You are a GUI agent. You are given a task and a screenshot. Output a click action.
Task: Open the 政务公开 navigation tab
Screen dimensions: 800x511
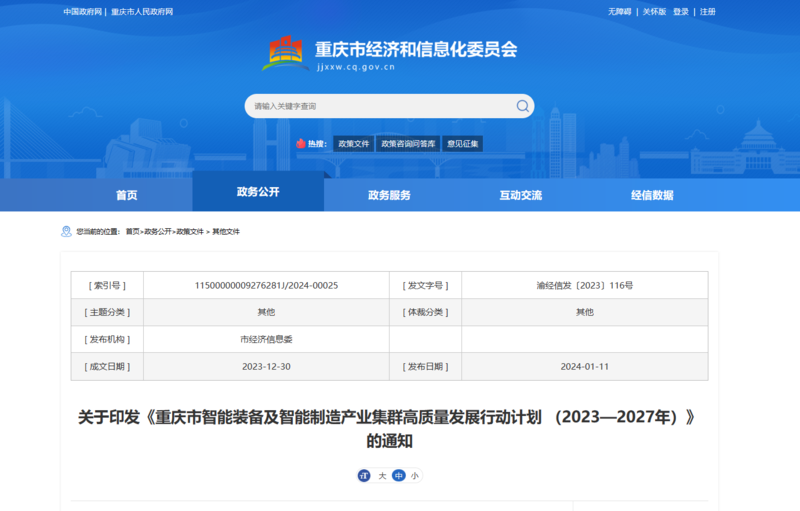258,191
